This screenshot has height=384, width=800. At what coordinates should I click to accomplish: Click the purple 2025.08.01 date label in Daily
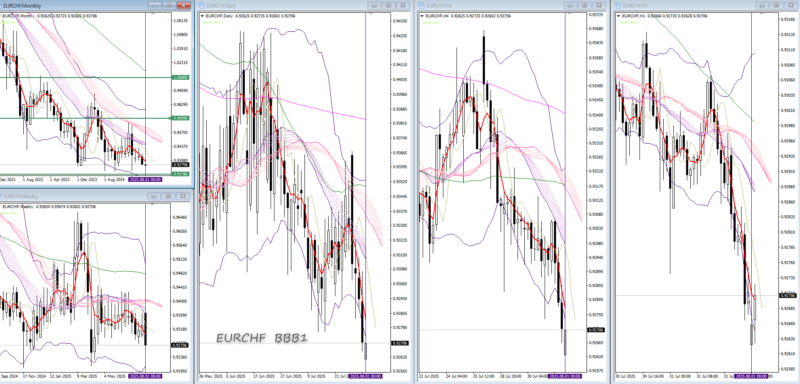pos(365,376)
